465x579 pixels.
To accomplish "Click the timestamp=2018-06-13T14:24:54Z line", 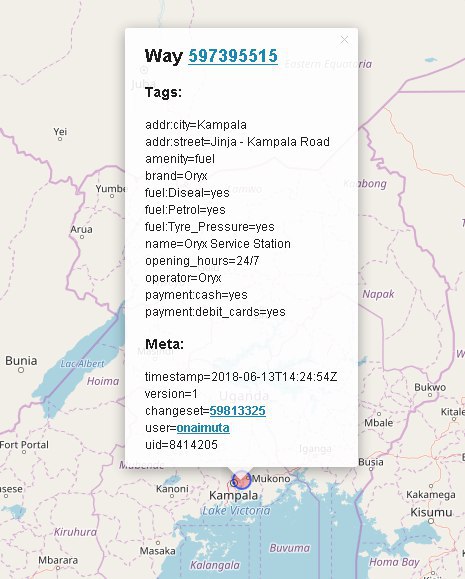I will (x=241, y=377).
